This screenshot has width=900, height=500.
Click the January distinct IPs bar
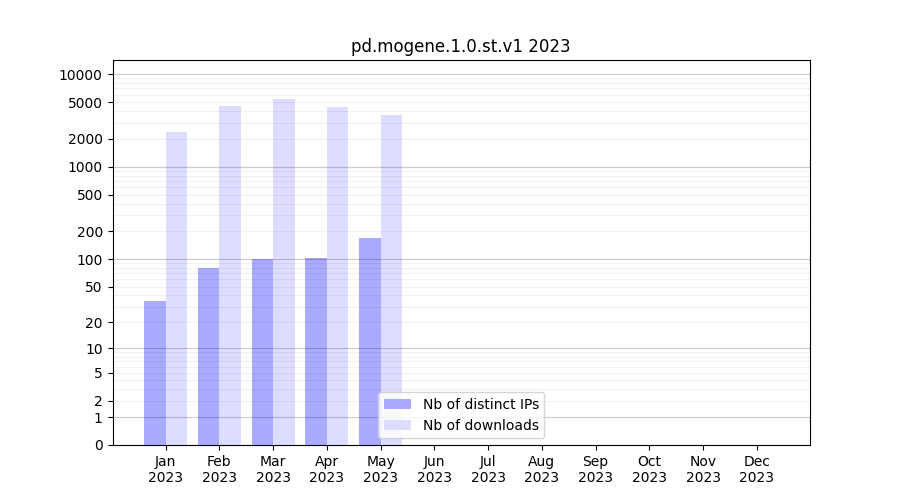(x=155, y=373)
